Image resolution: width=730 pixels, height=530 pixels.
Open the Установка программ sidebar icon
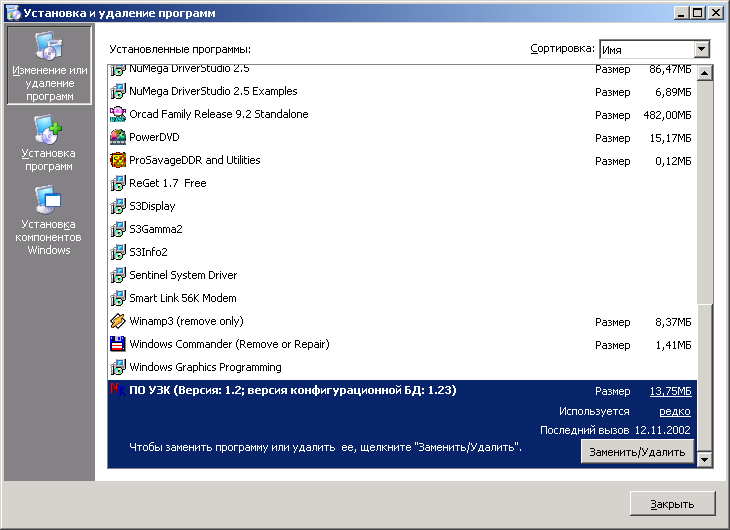tap(48, 129)
